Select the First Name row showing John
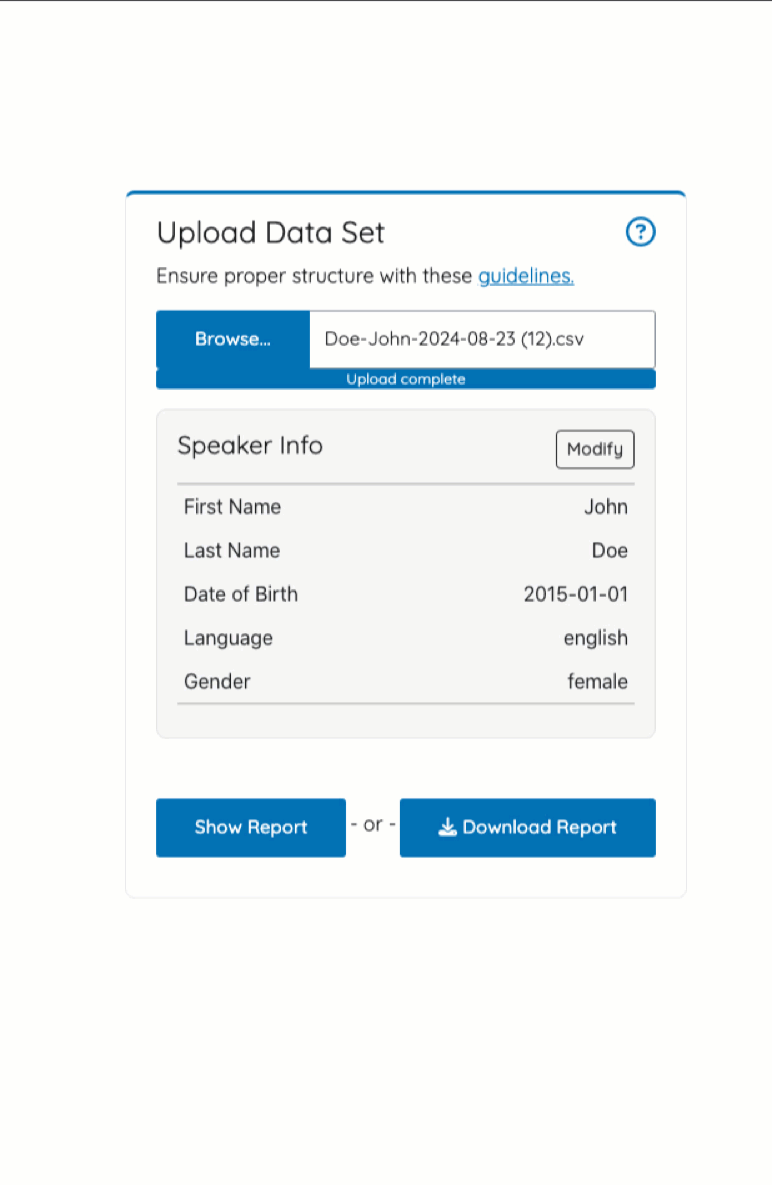Viewport: 772px width, 1185px height. (x=606, y=507)
